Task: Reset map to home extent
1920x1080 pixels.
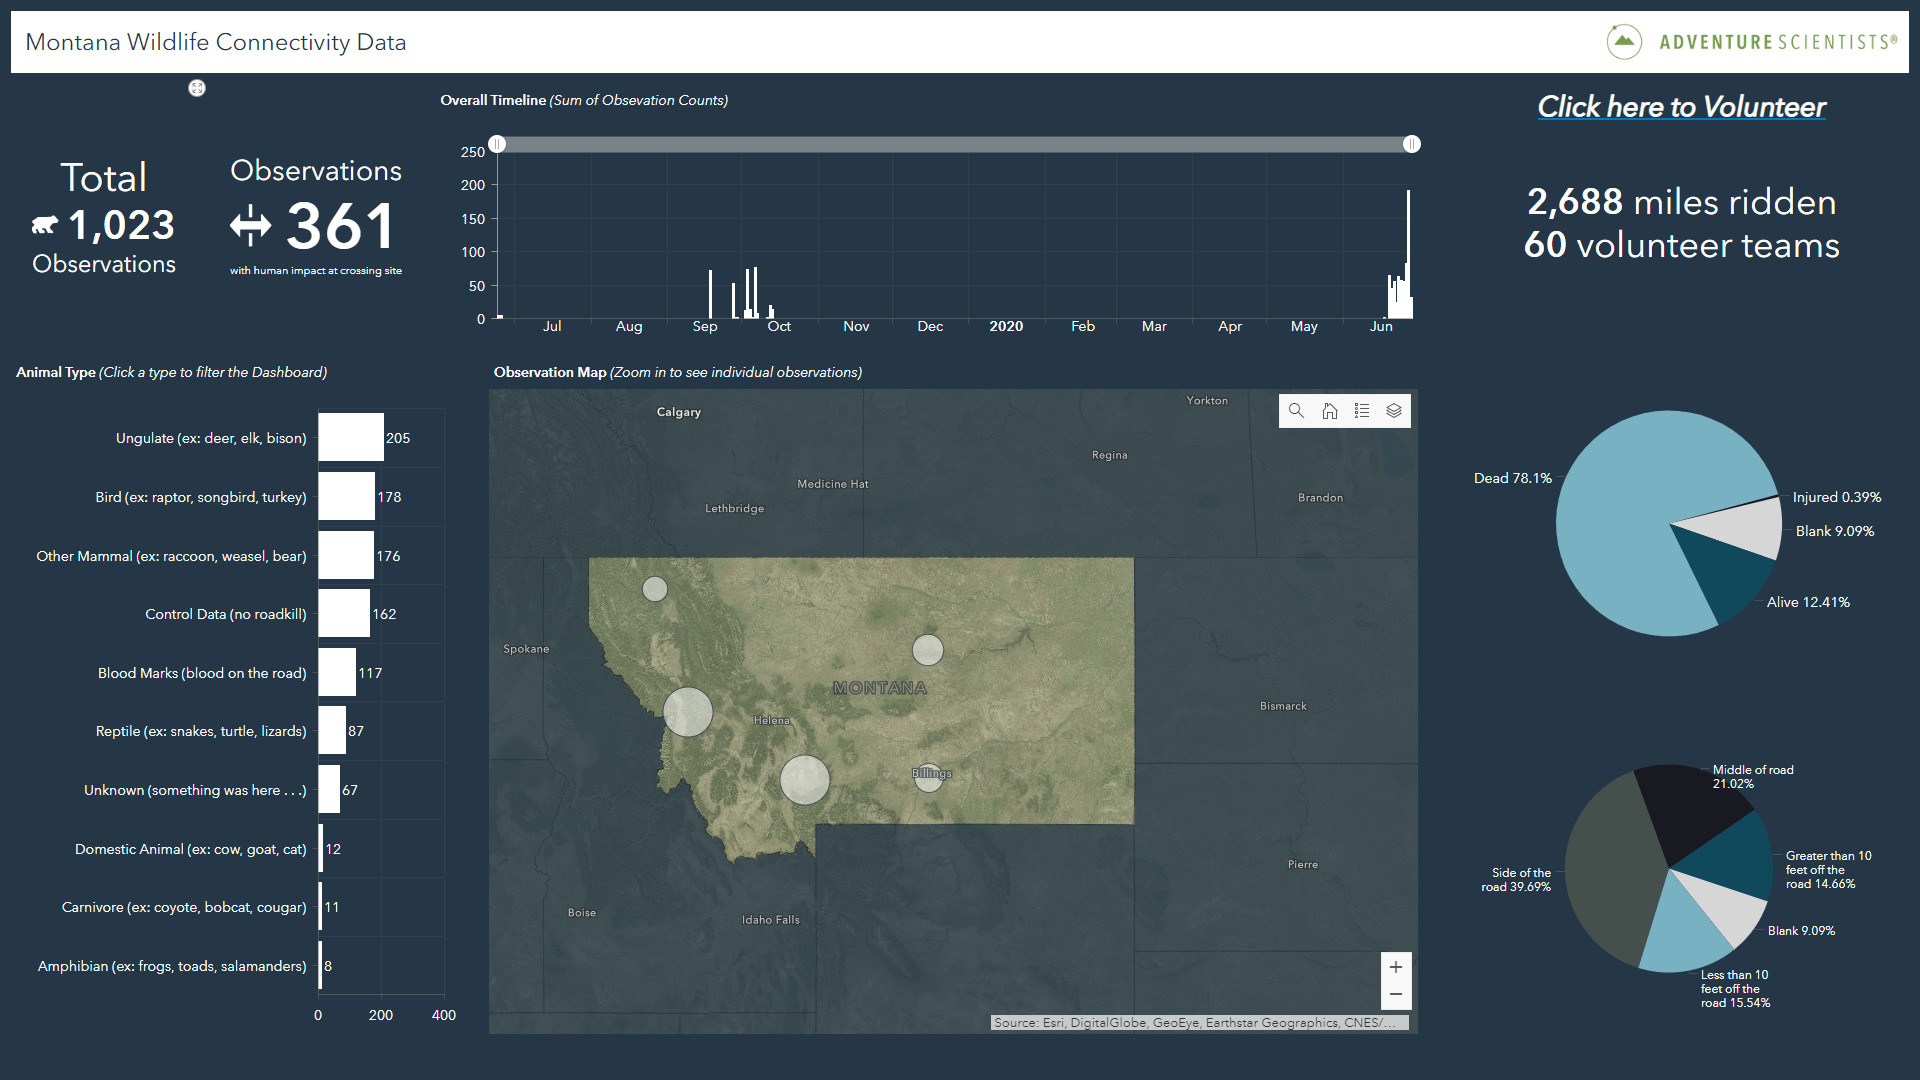Action: point(1329,411)
